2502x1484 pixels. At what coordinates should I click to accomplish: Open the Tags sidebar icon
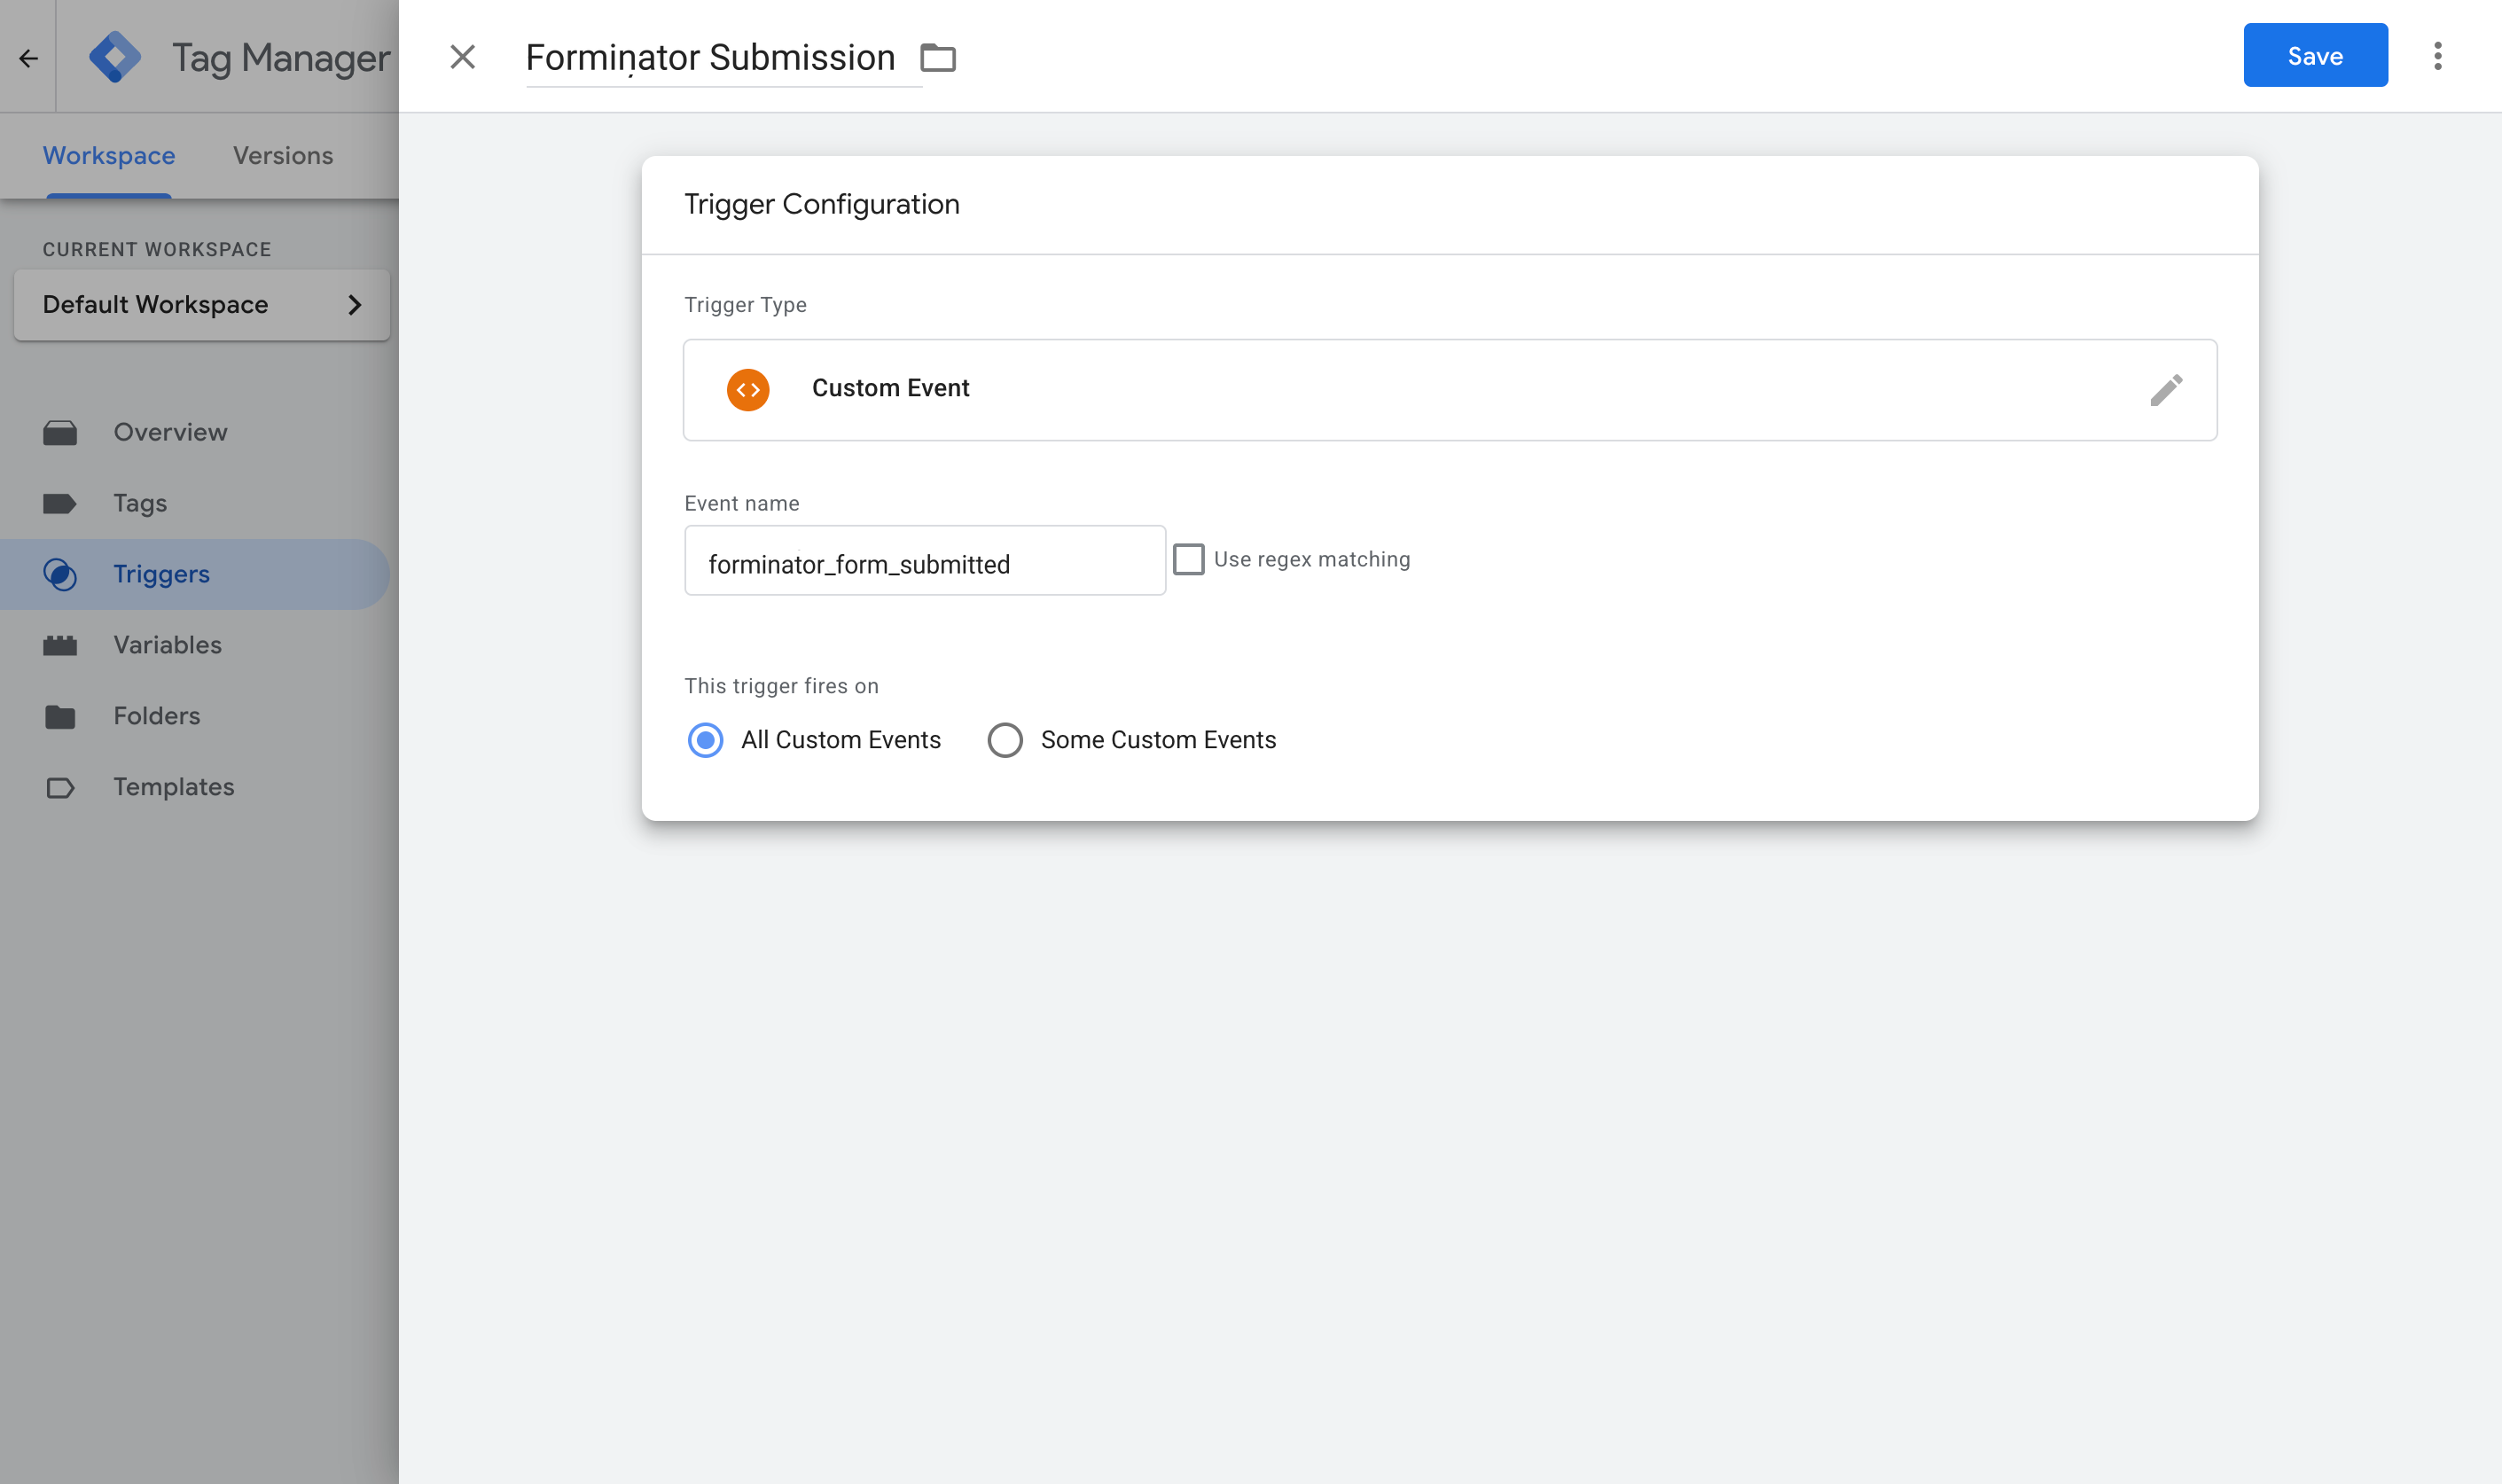(x=60, y=504)
